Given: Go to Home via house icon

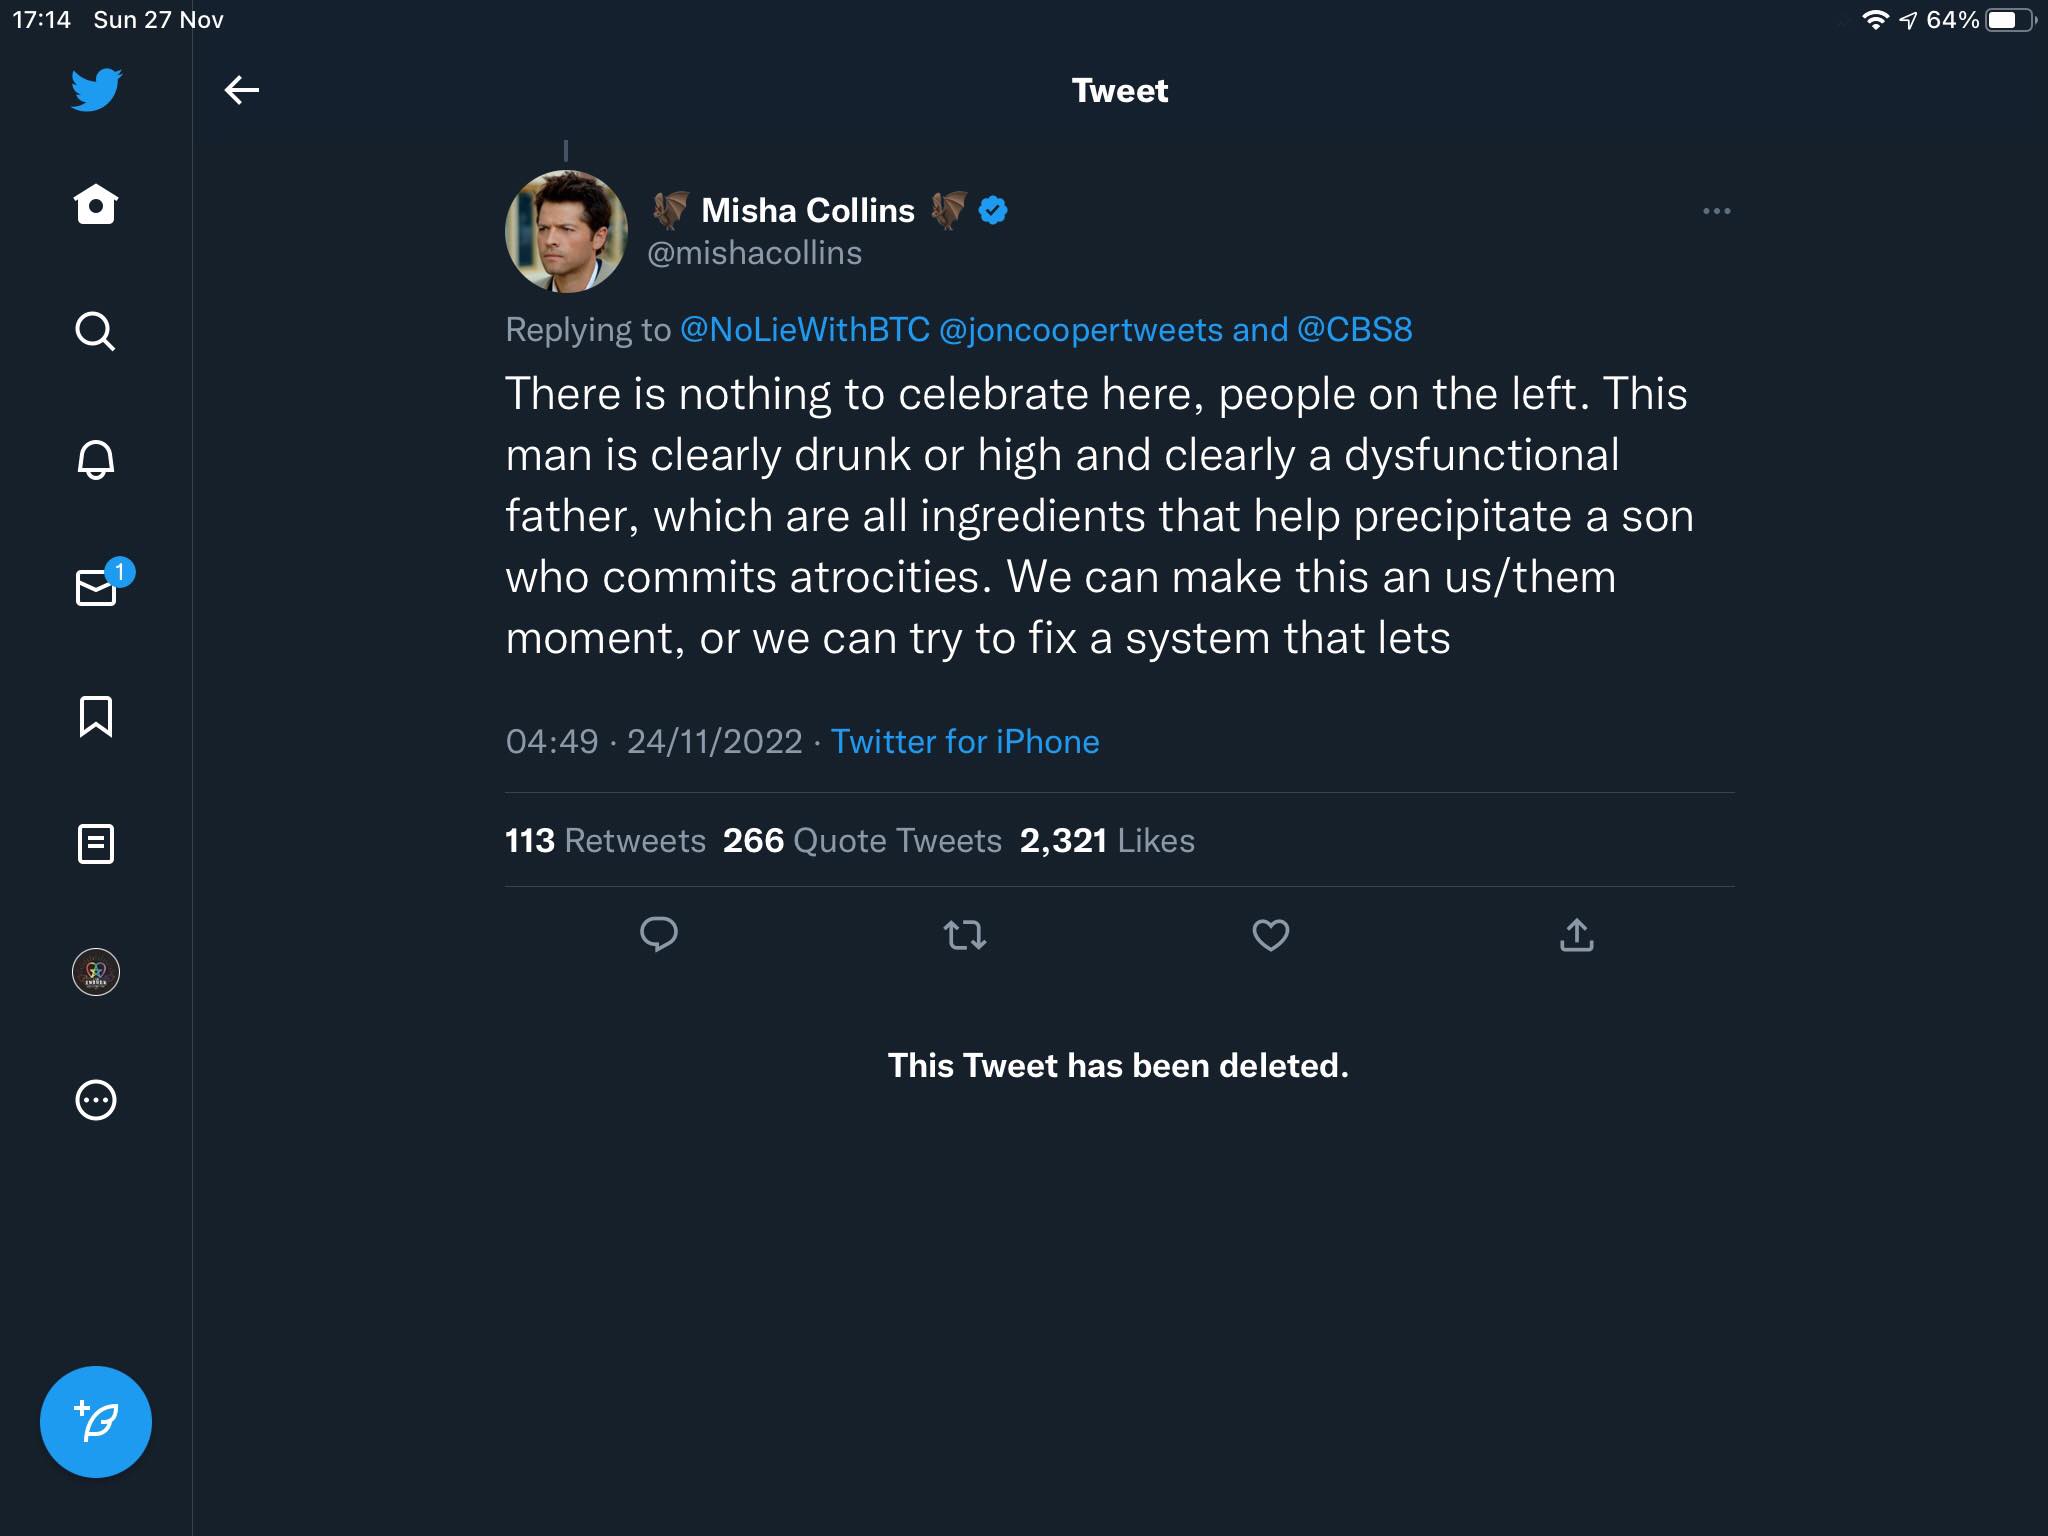Looking at the screenshot, I should (96, 204).
